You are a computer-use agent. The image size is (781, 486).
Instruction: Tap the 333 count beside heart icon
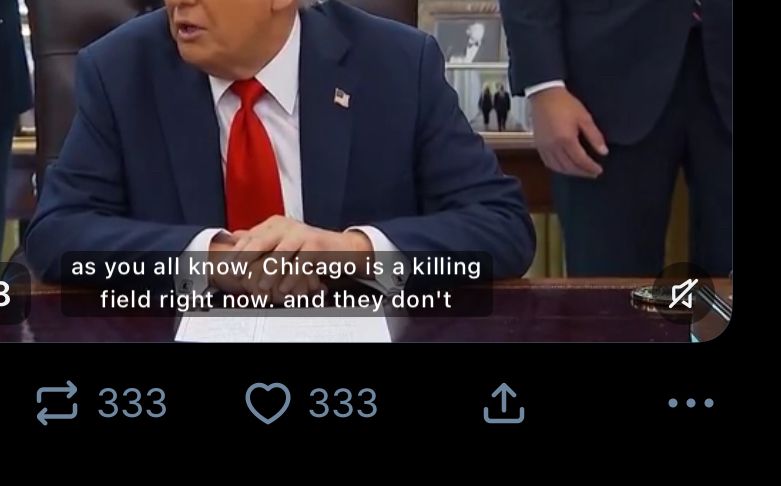point(343,403)
